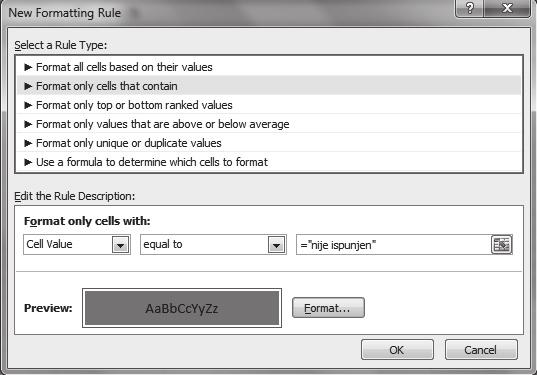Click arrow beside above or below average rule
The width and height of the screenshot is (537, 375).
point(28,124)
